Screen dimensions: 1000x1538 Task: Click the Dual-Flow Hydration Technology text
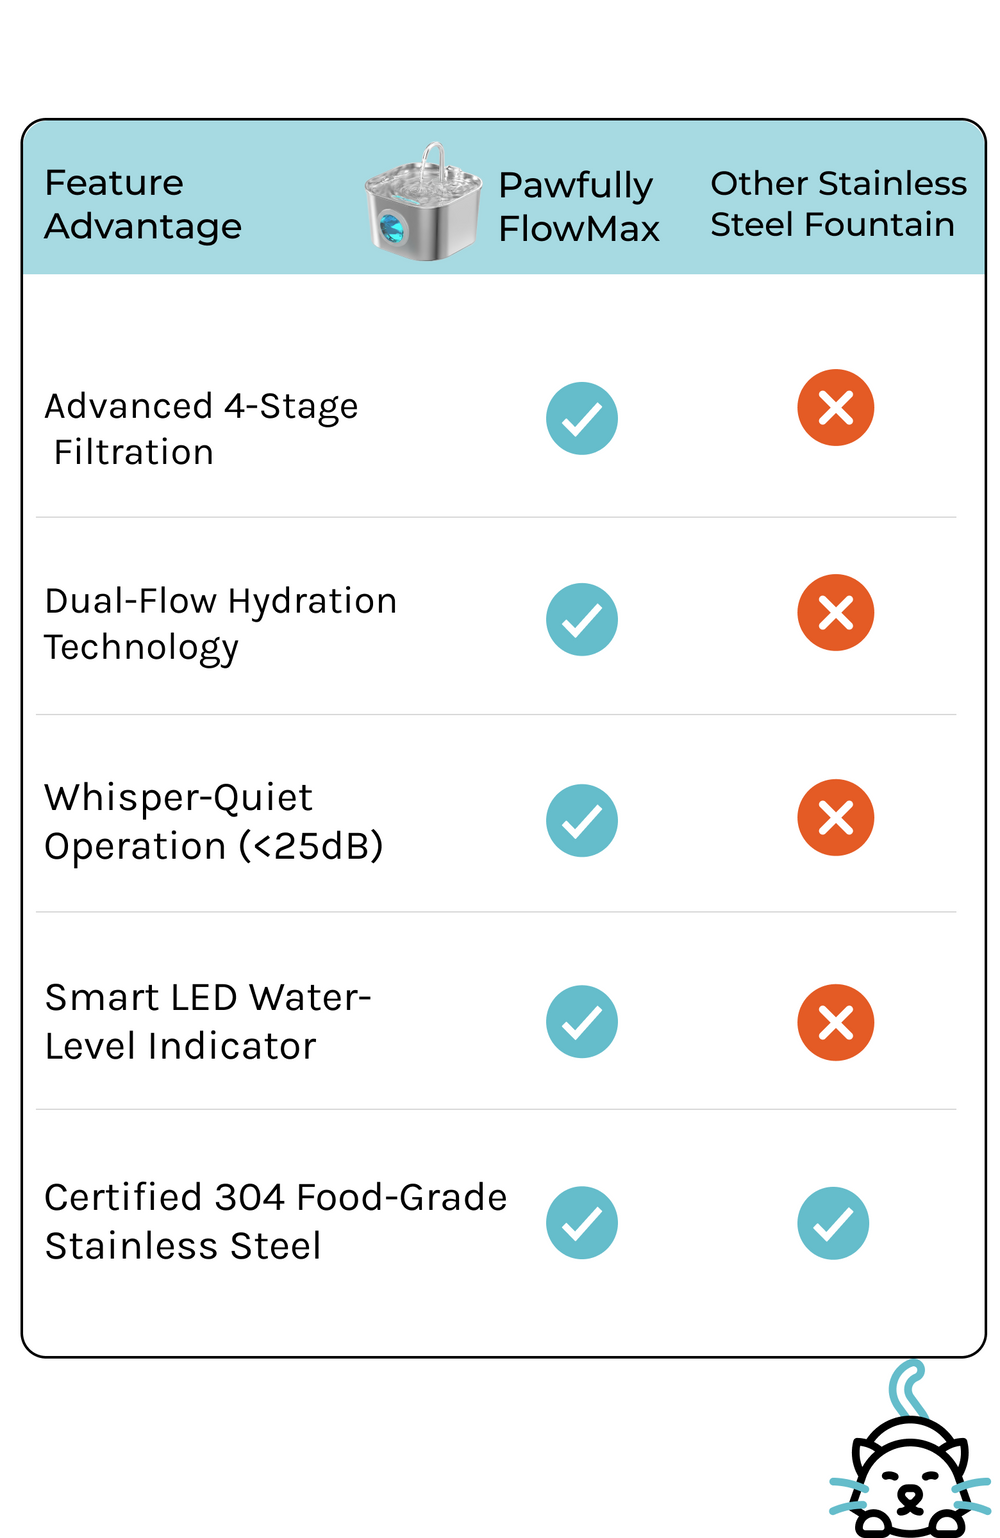[x=220, y=624]
